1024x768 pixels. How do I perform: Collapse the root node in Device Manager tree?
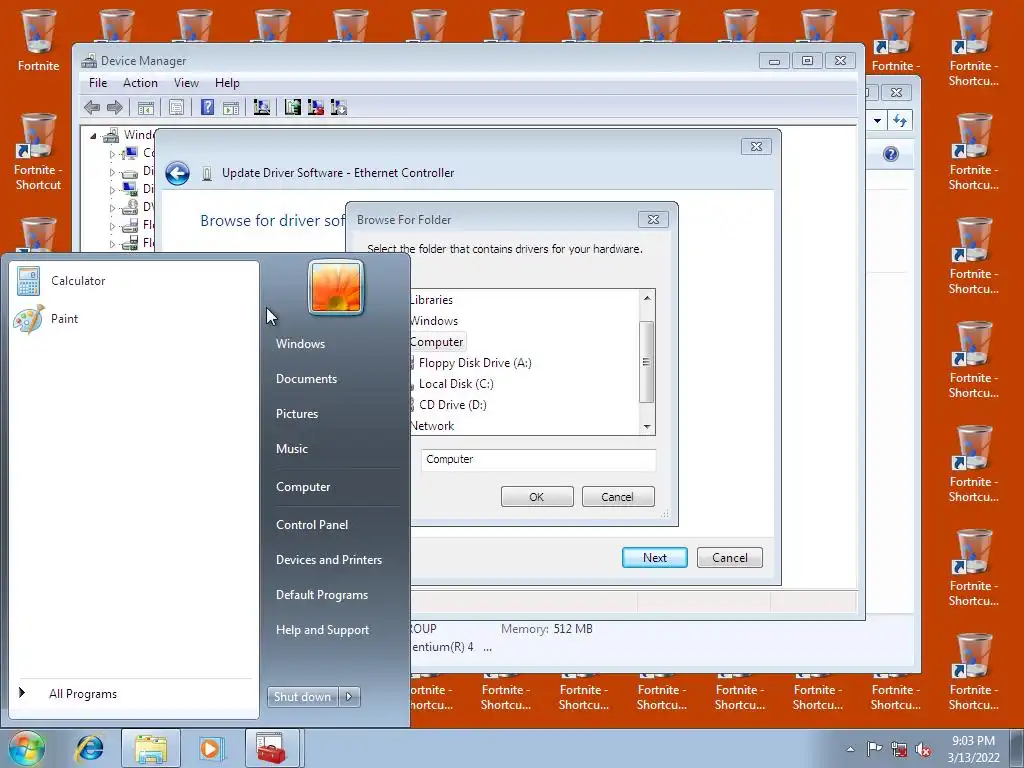[93, 136]
